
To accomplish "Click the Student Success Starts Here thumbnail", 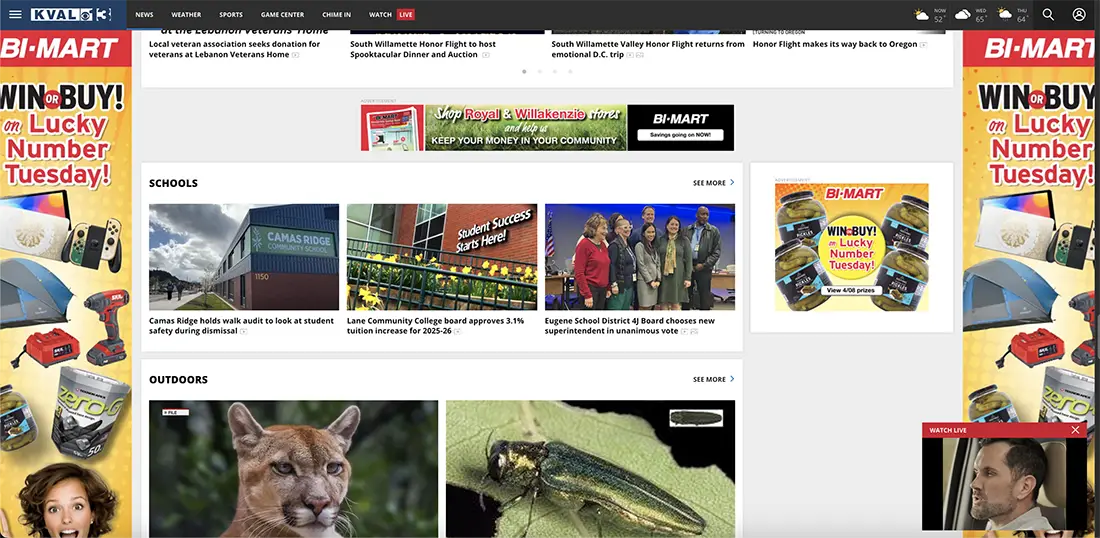I will click(x=442, y=257).
